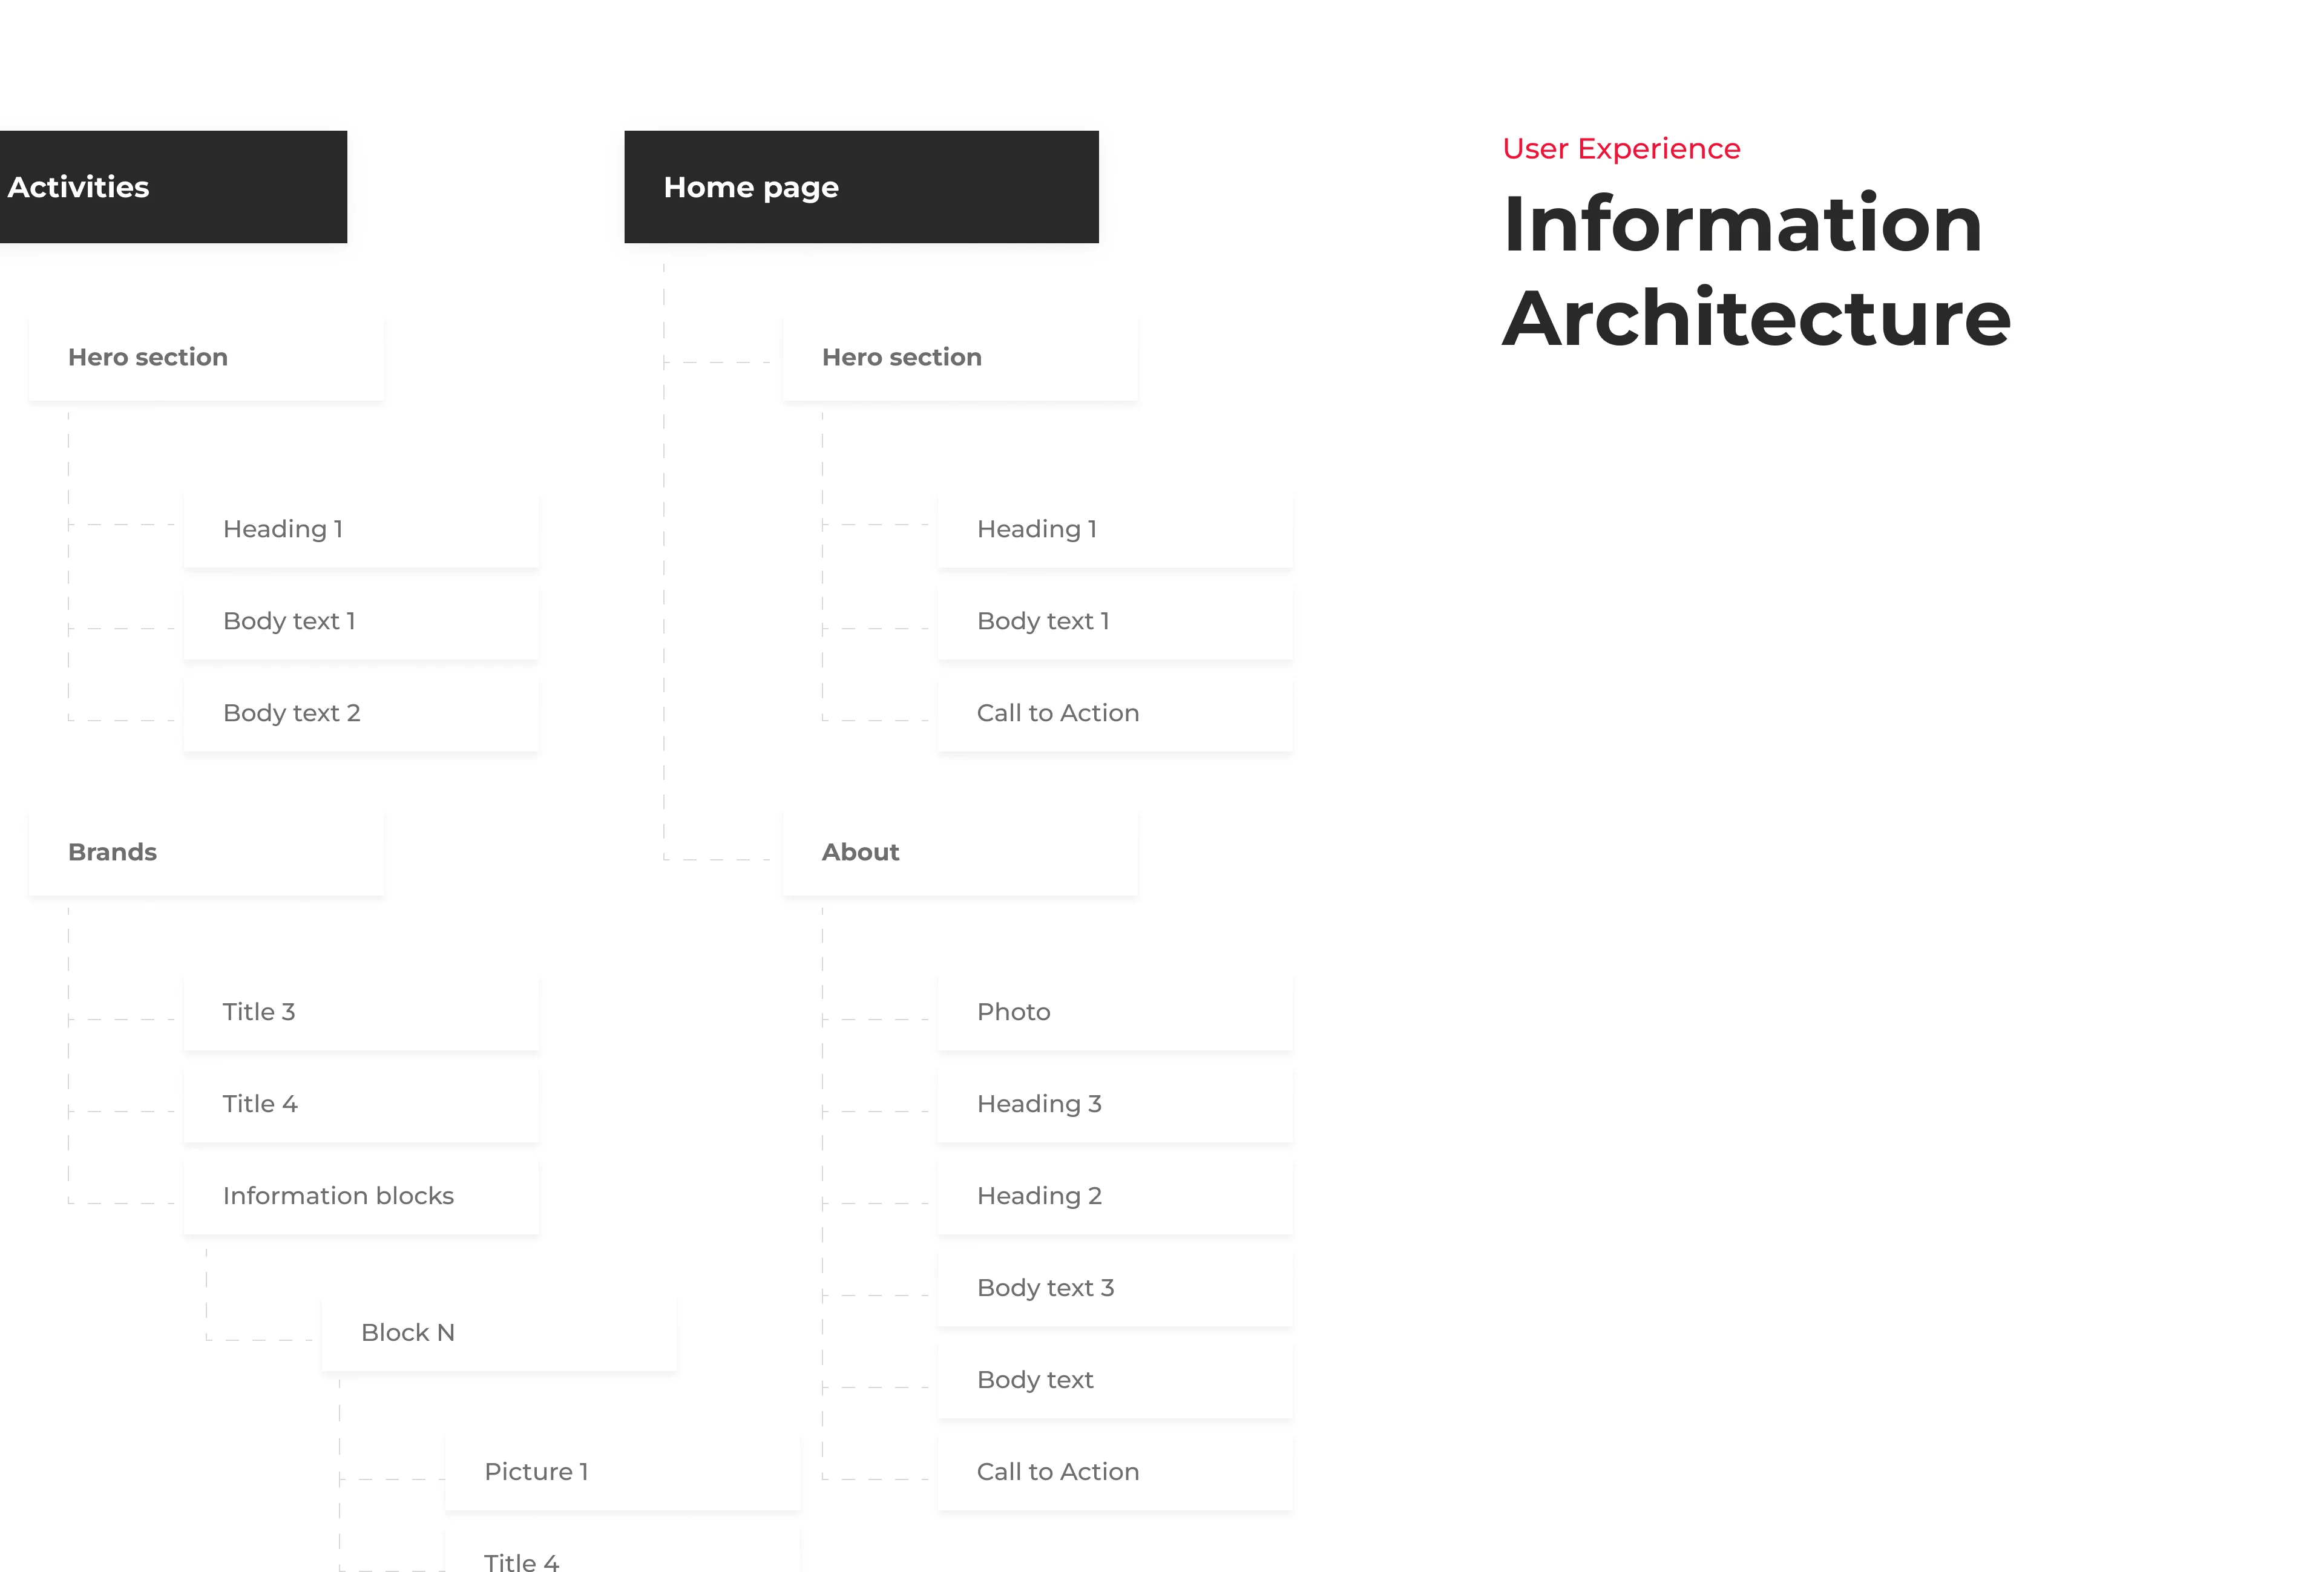The height and width of the screenshot is (1572, 2324).
Task: Select the Body text 3 node
Action: pyautogui.click(x=1114, y=1288)
